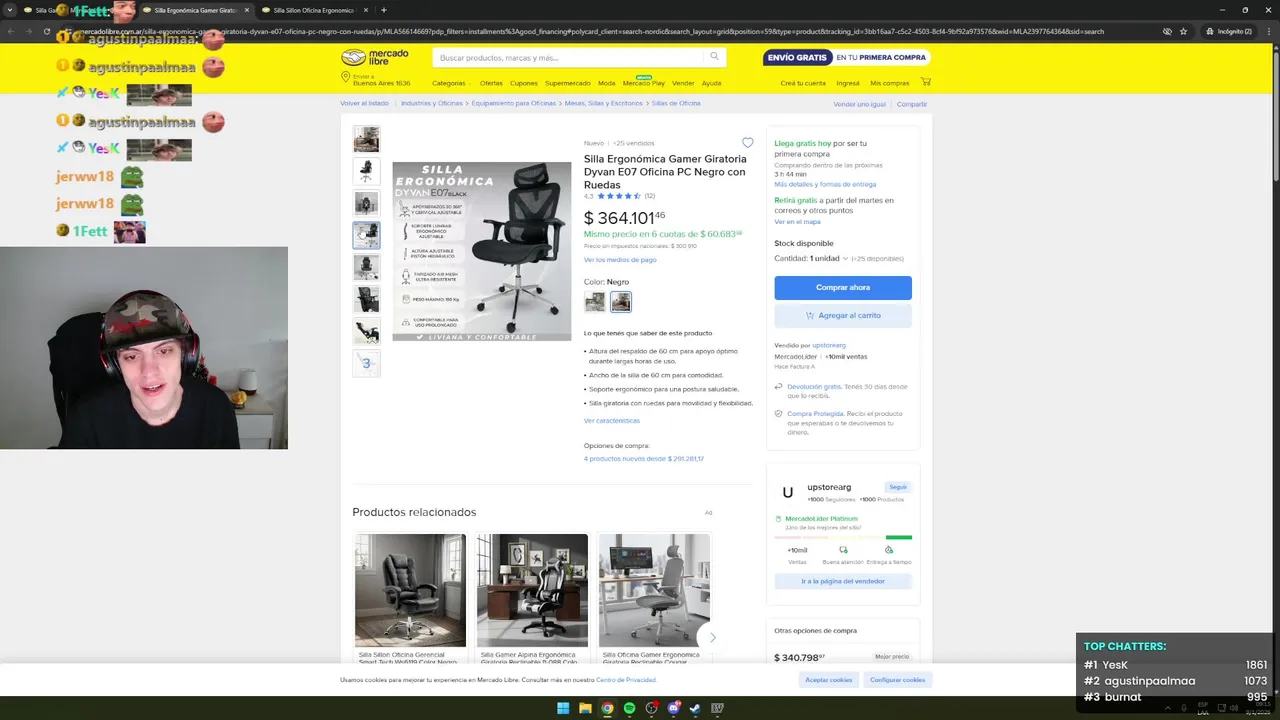Click Ir a la página del vendedor
Image resolution: width=1280 pixels, height=720 pixels.
click(843, 581)
